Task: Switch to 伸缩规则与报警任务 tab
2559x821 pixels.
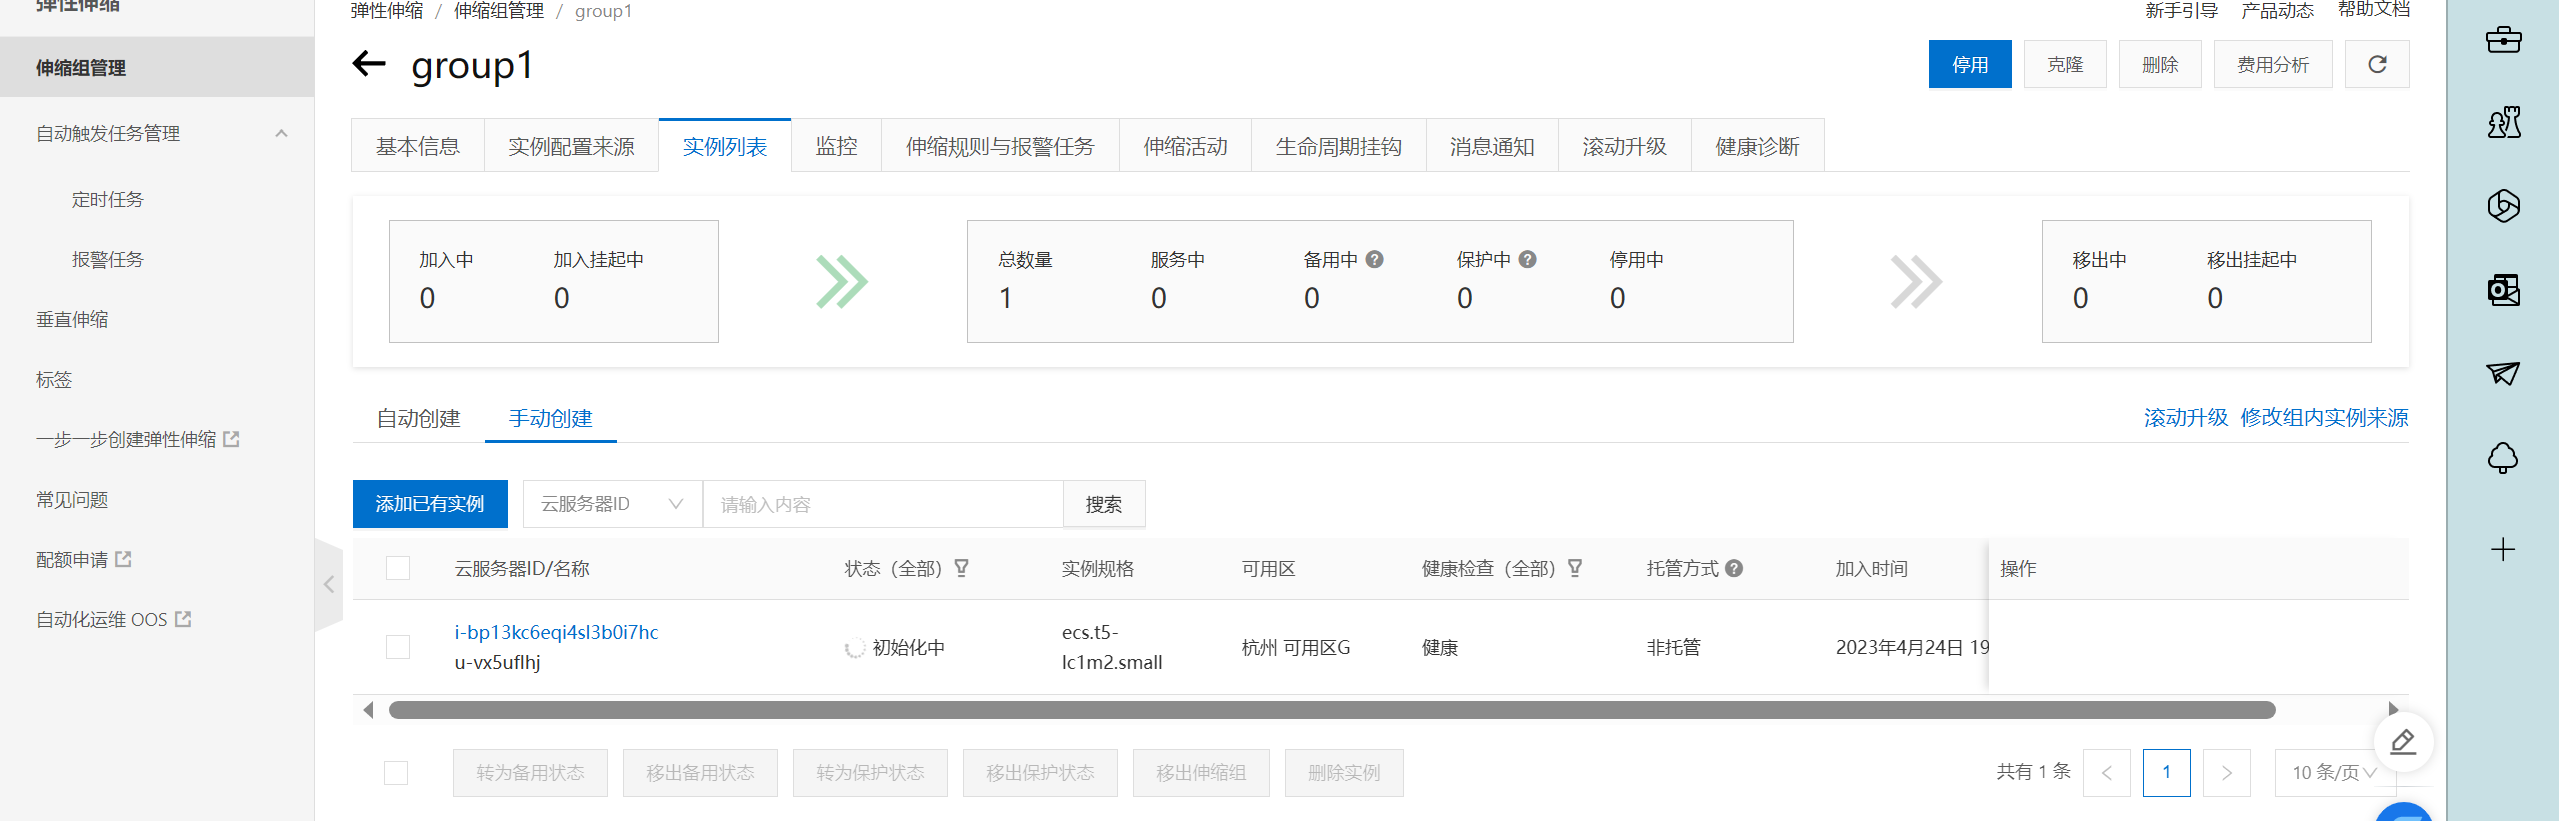Action: click(x=1000, y=146)
